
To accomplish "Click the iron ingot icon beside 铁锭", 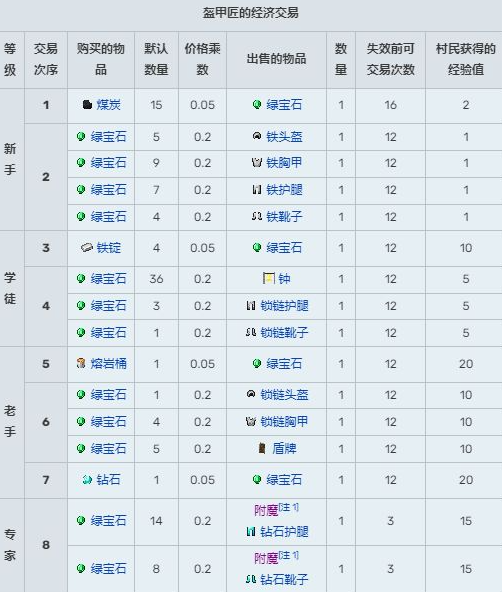I will (x=87, y=248).
